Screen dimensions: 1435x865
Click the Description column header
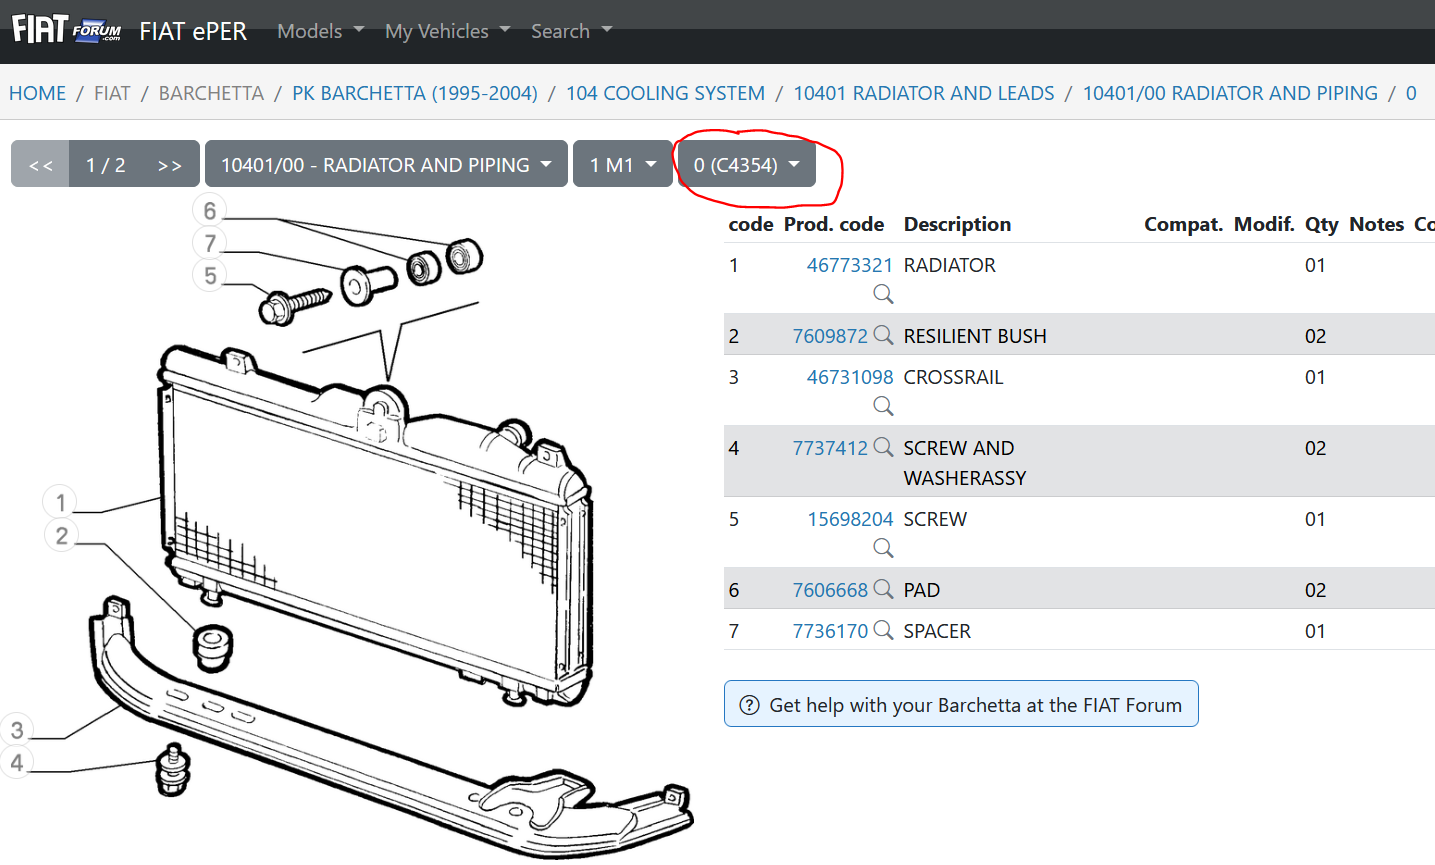click(957, 224)
